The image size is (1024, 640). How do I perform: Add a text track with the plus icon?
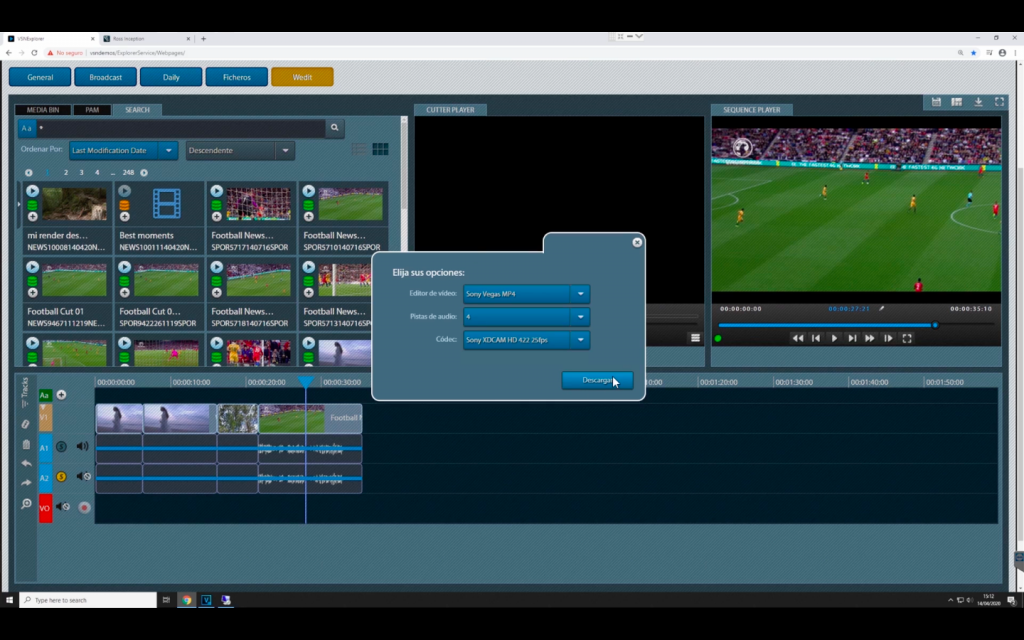61,394
